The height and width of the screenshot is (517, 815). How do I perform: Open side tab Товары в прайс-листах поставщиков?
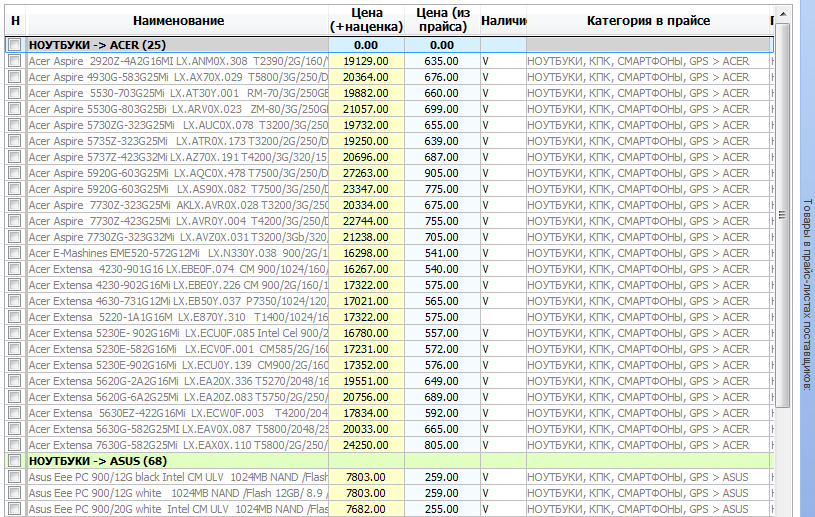[807, 294]
